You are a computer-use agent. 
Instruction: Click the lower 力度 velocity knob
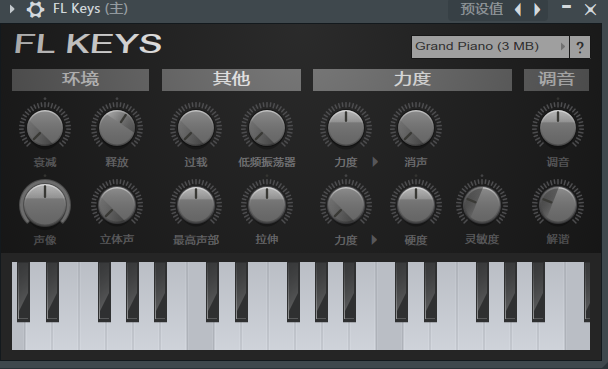(x=346, y=204)
